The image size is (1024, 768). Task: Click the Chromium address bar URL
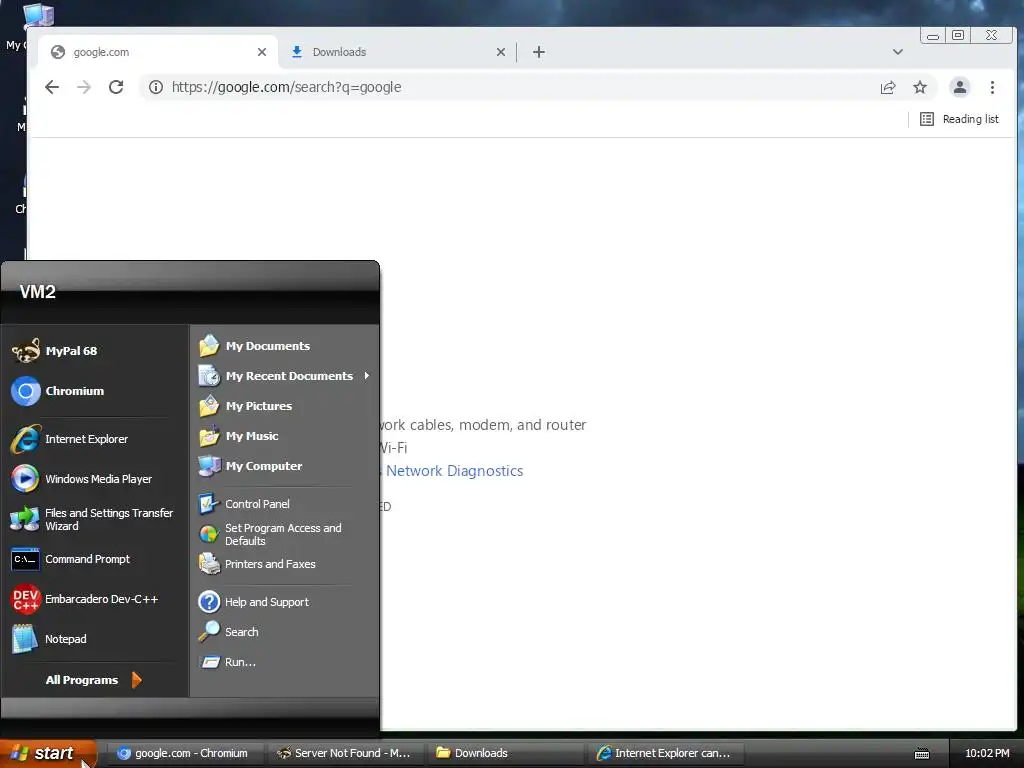click(x=286, y=87)
